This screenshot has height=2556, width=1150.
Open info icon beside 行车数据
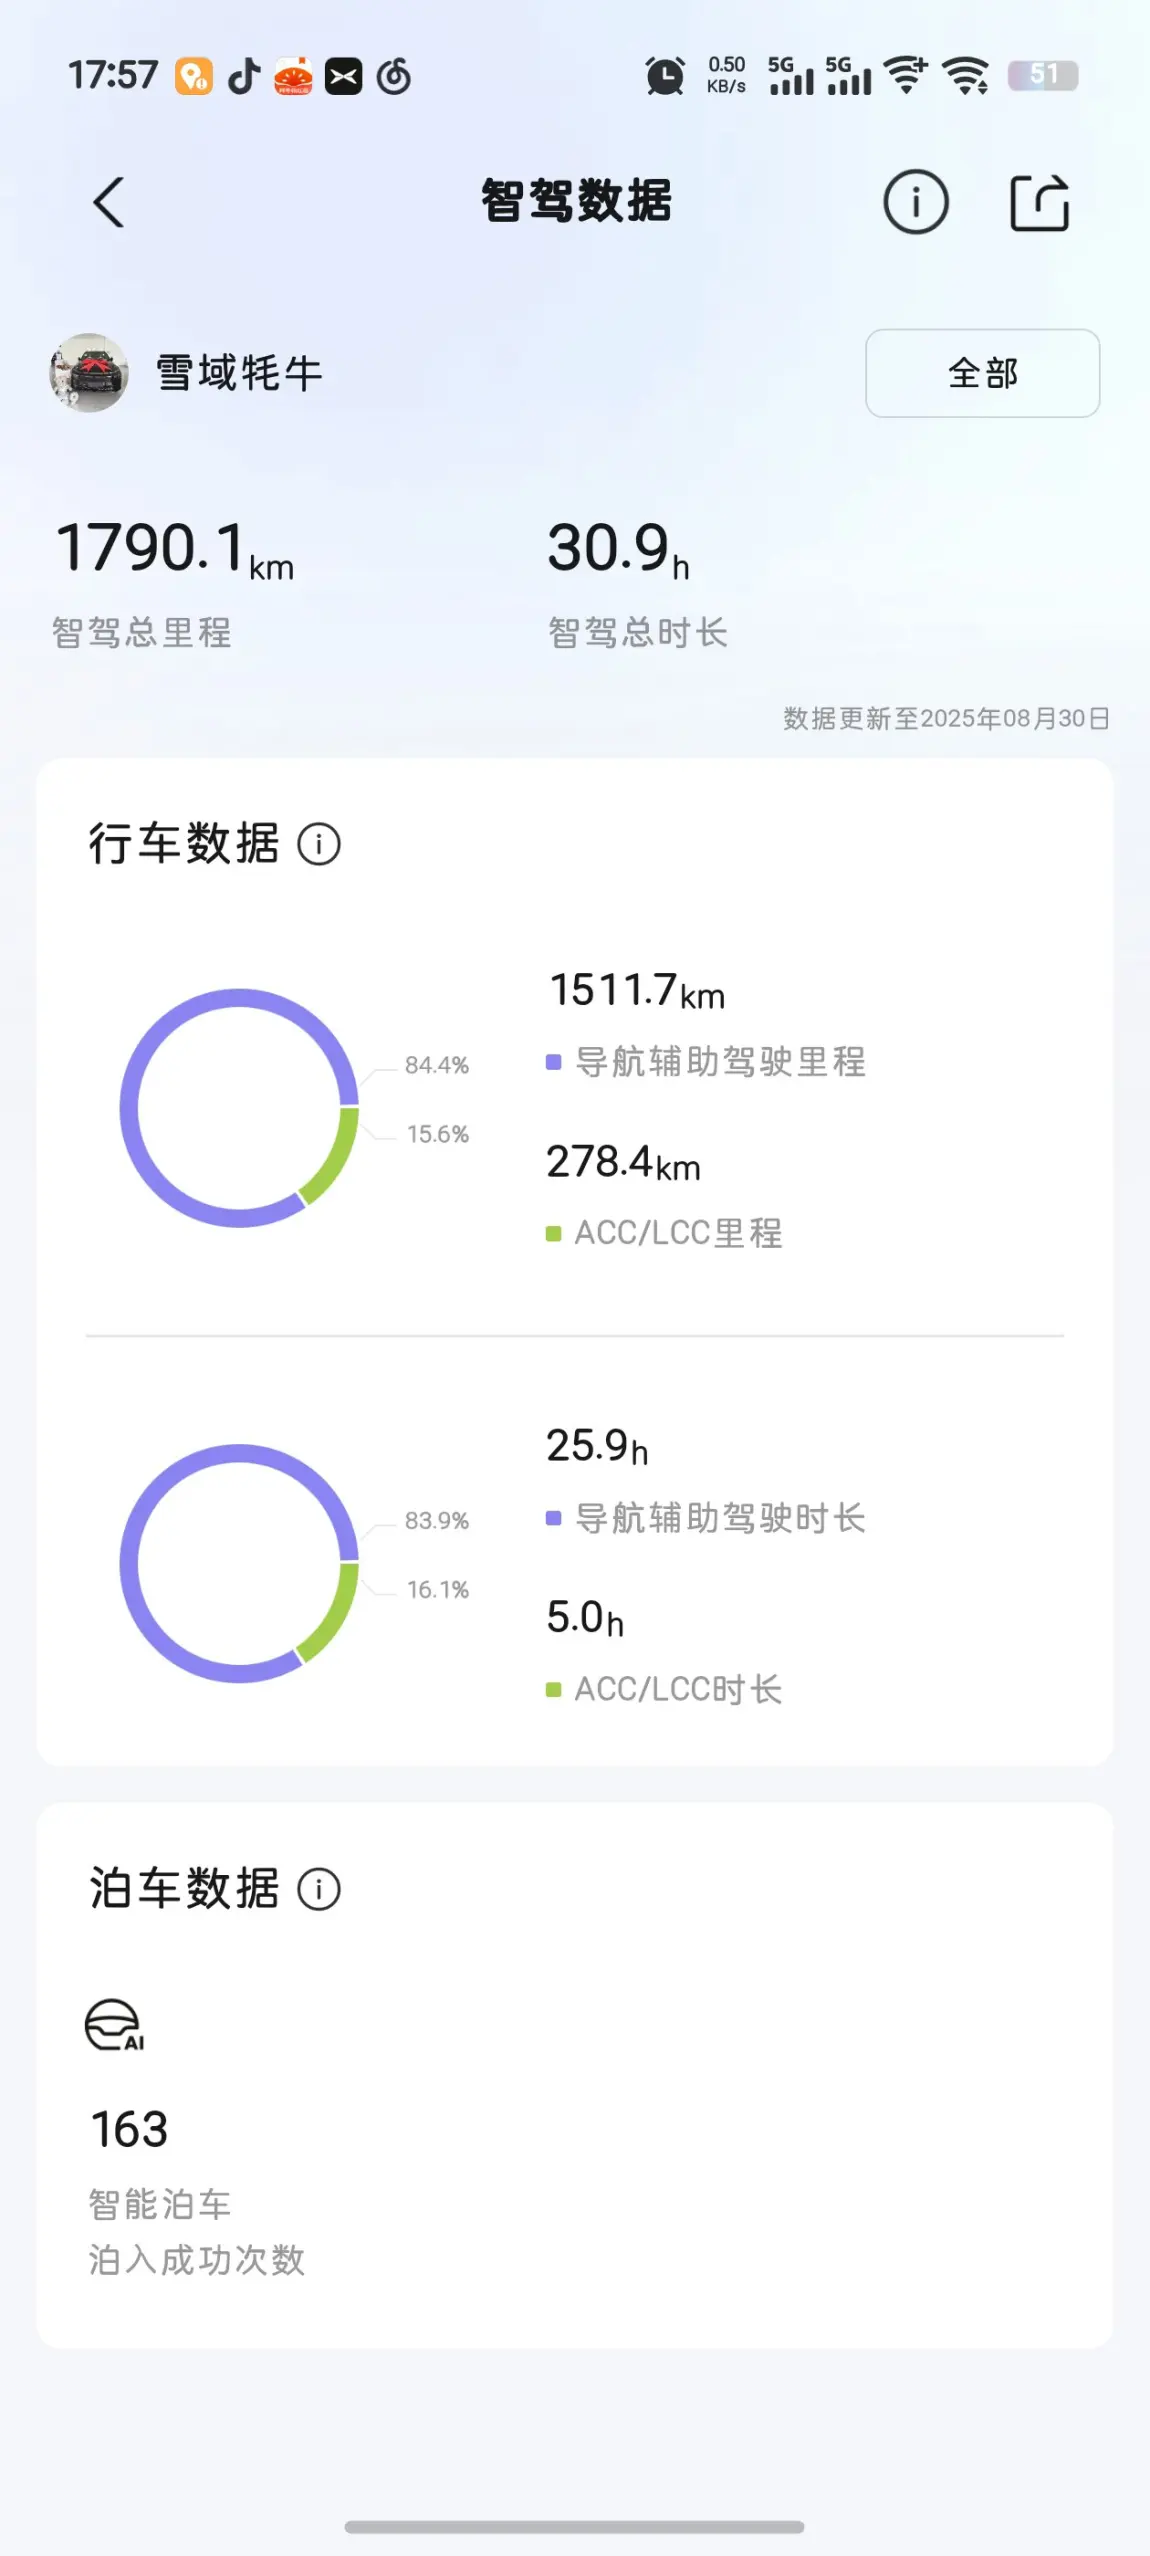pyautogui.click(x=319, y=844)
